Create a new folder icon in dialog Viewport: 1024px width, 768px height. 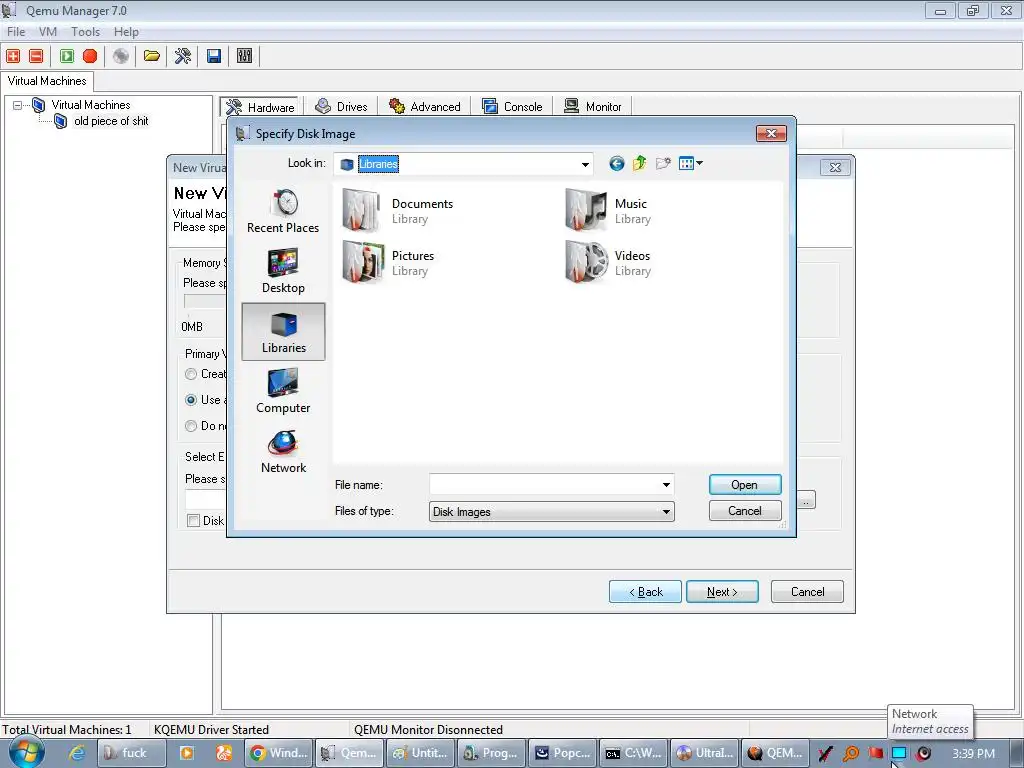pyautogui.click(x=663, y=163)
